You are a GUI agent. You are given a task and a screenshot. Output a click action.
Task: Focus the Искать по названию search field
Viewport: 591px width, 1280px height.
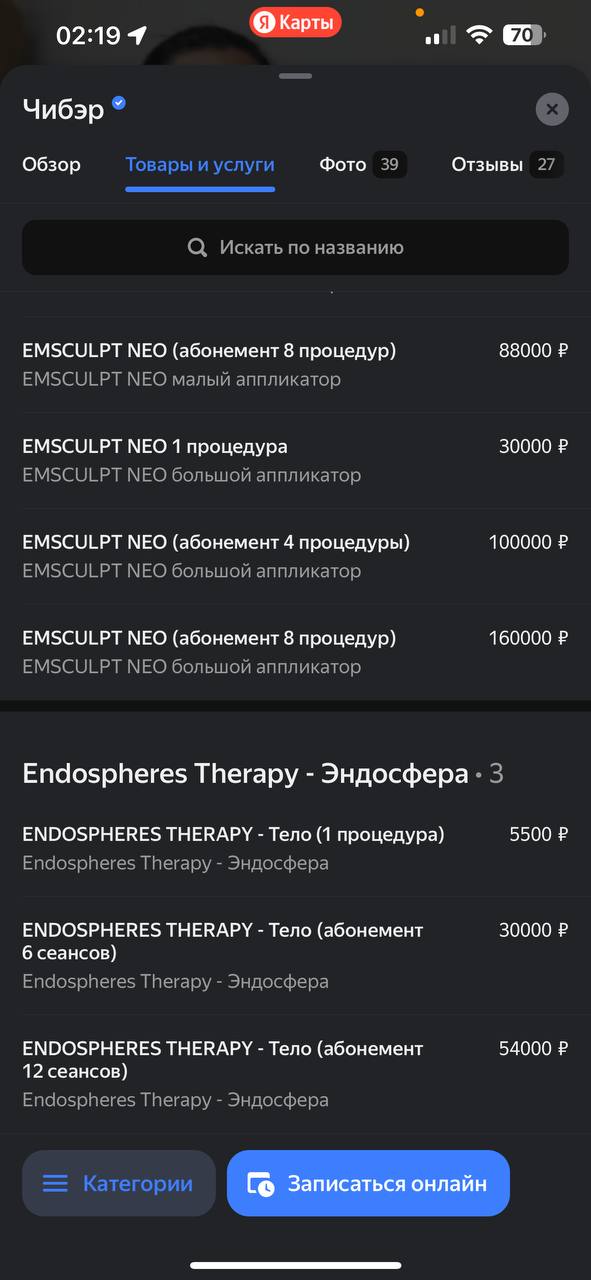[295, 248]
